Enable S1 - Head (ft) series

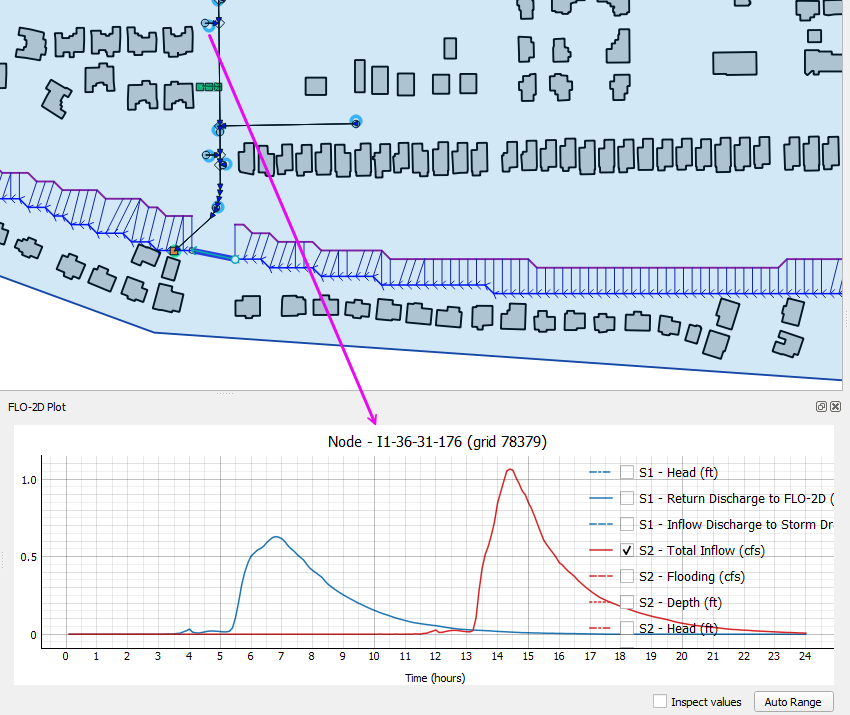coord(627,472)
